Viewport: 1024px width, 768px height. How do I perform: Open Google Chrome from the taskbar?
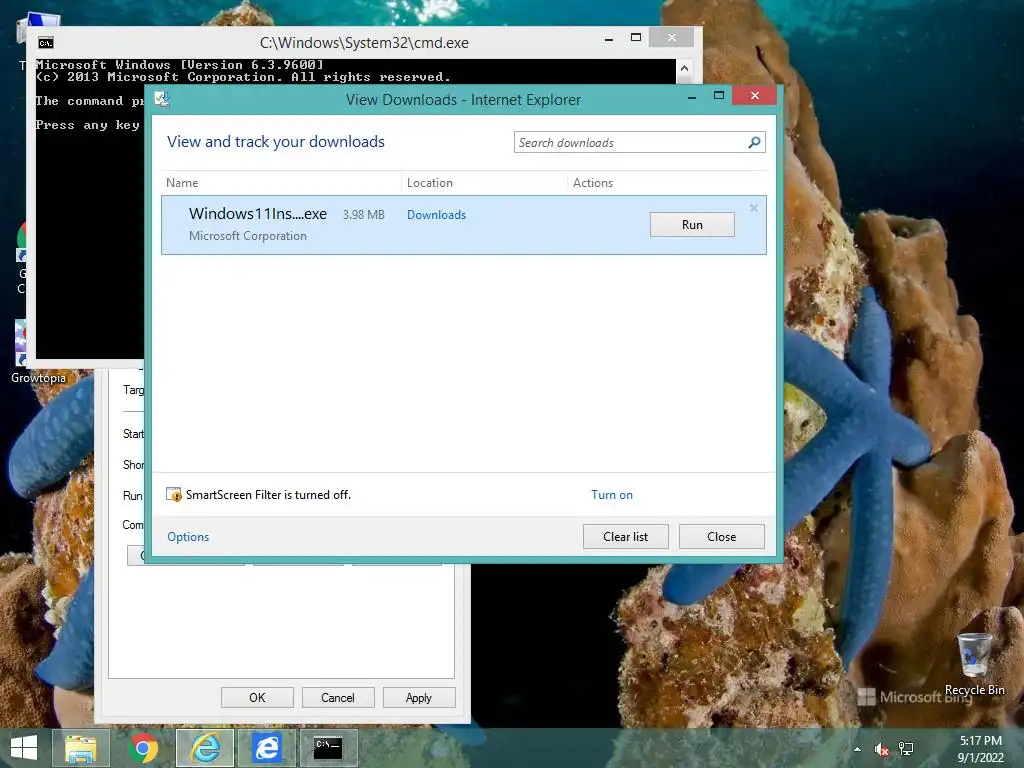[144, 748]
